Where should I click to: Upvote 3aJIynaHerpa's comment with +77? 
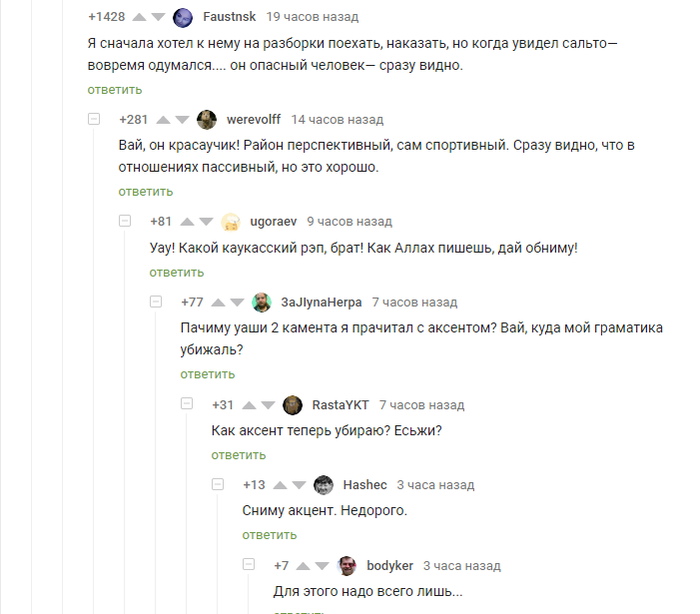[218, 303]
